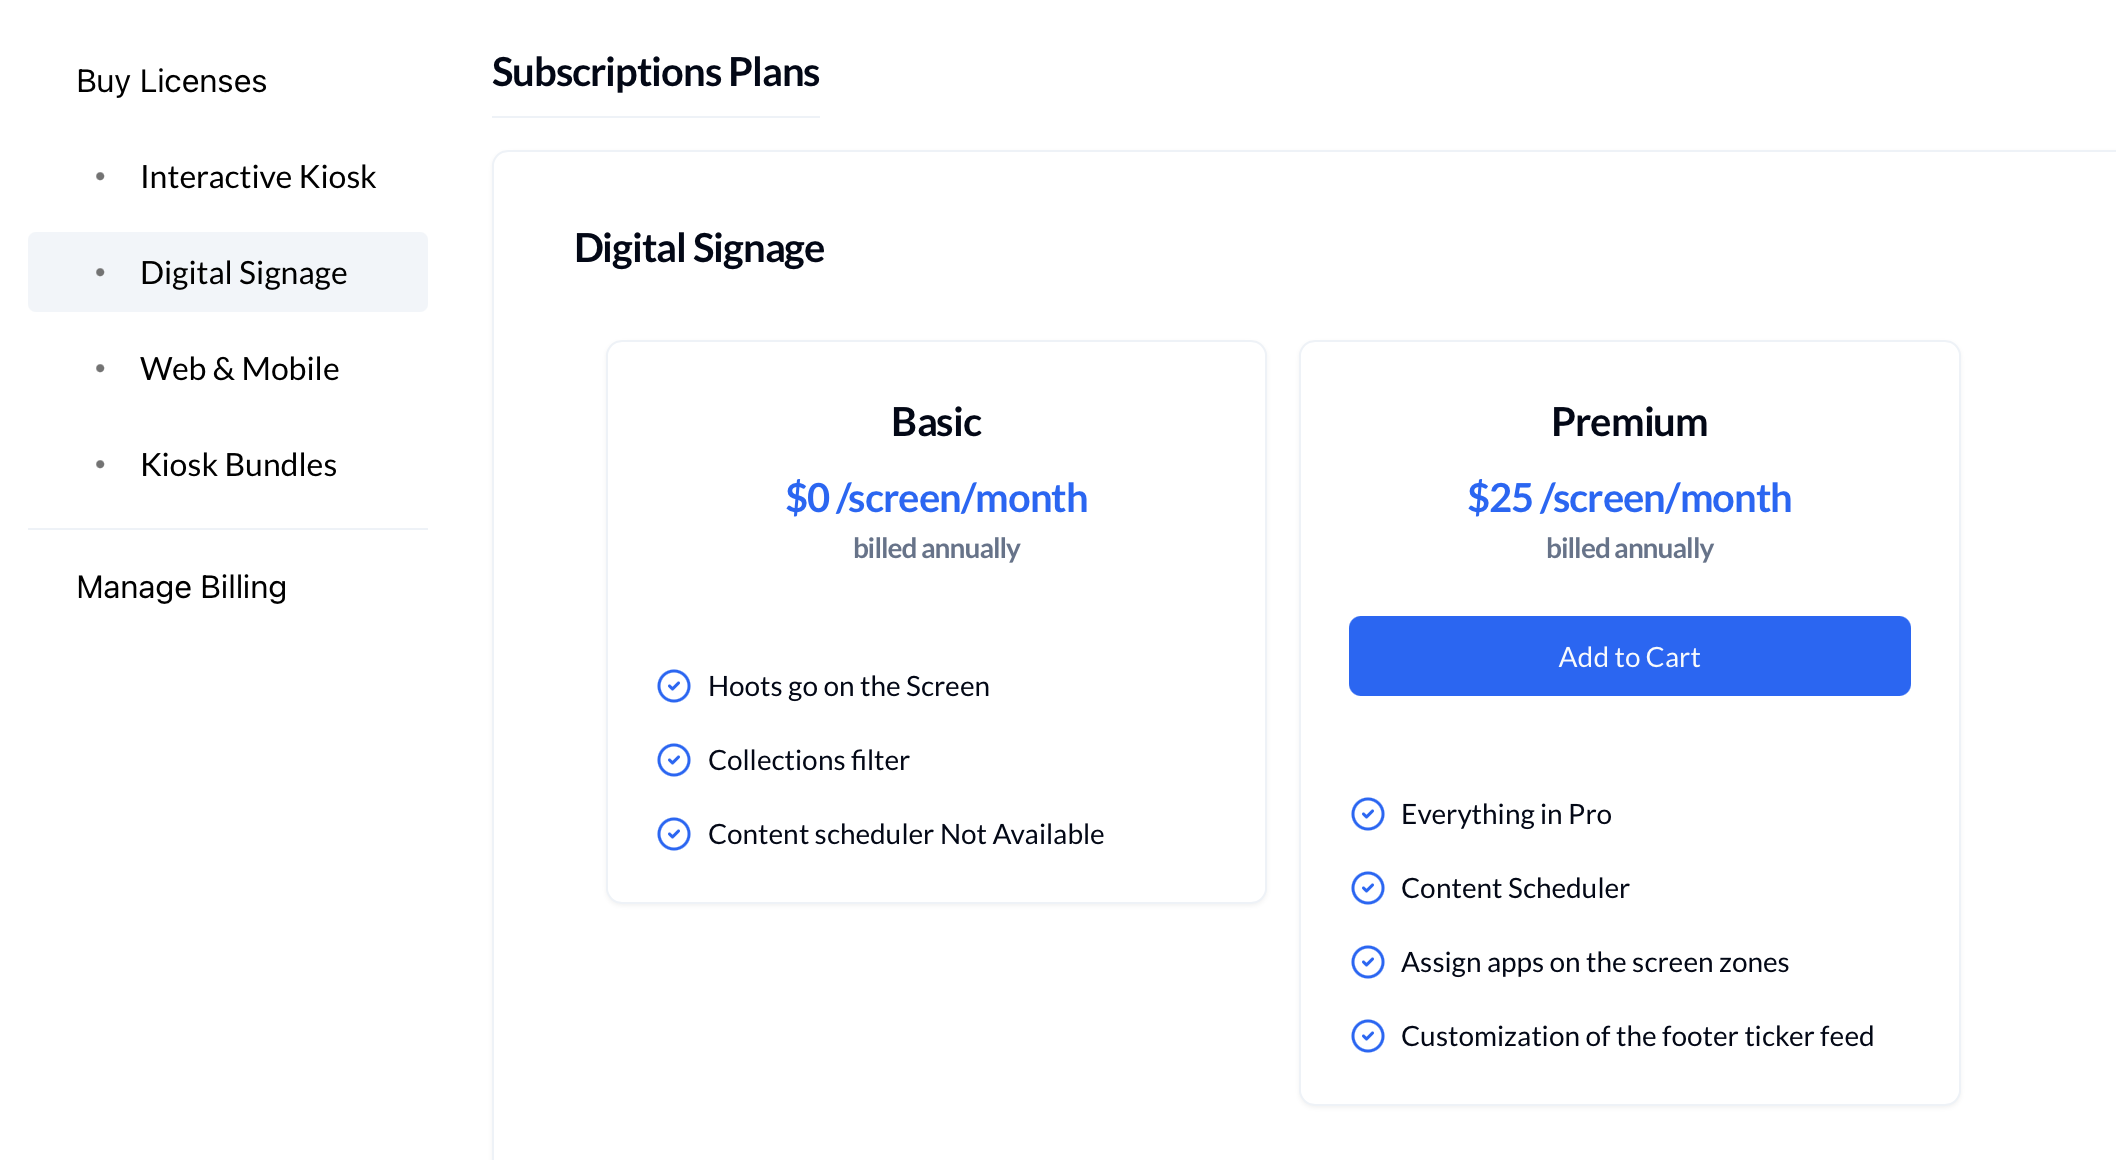Viewport: 2116px width, 1160px height.
Task: Click the check icon next to Content Scheduler
Action: pos(1367,888)
